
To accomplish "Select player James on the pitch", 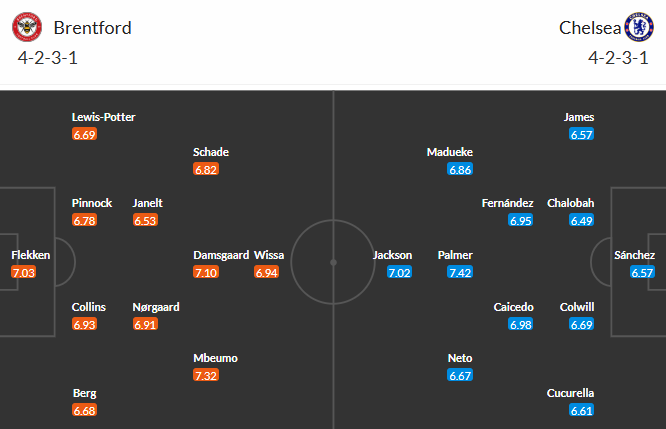I will (x=579, y=117).
